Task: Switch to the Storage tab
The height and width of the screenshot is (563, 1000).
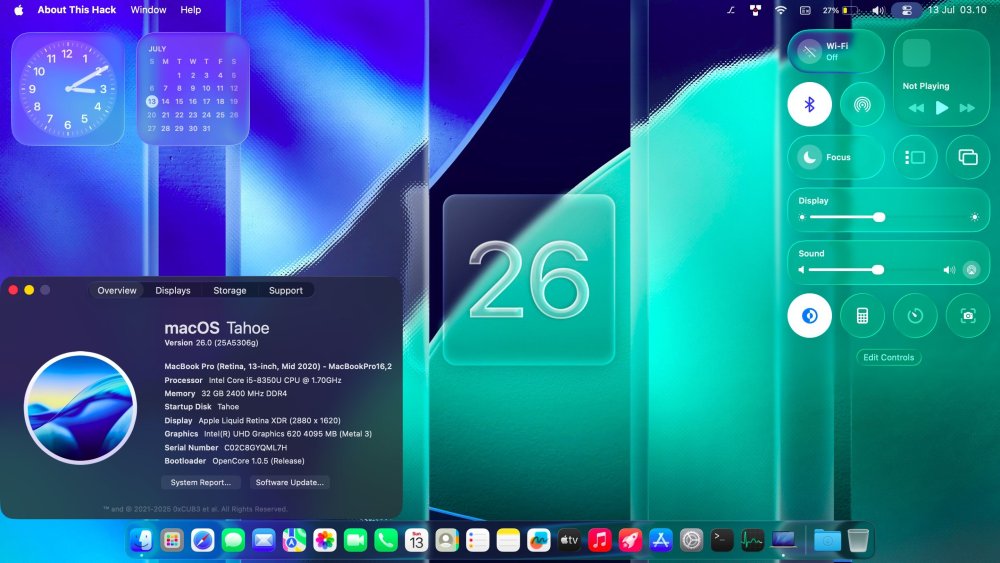Action: click(x=230, y=290)
